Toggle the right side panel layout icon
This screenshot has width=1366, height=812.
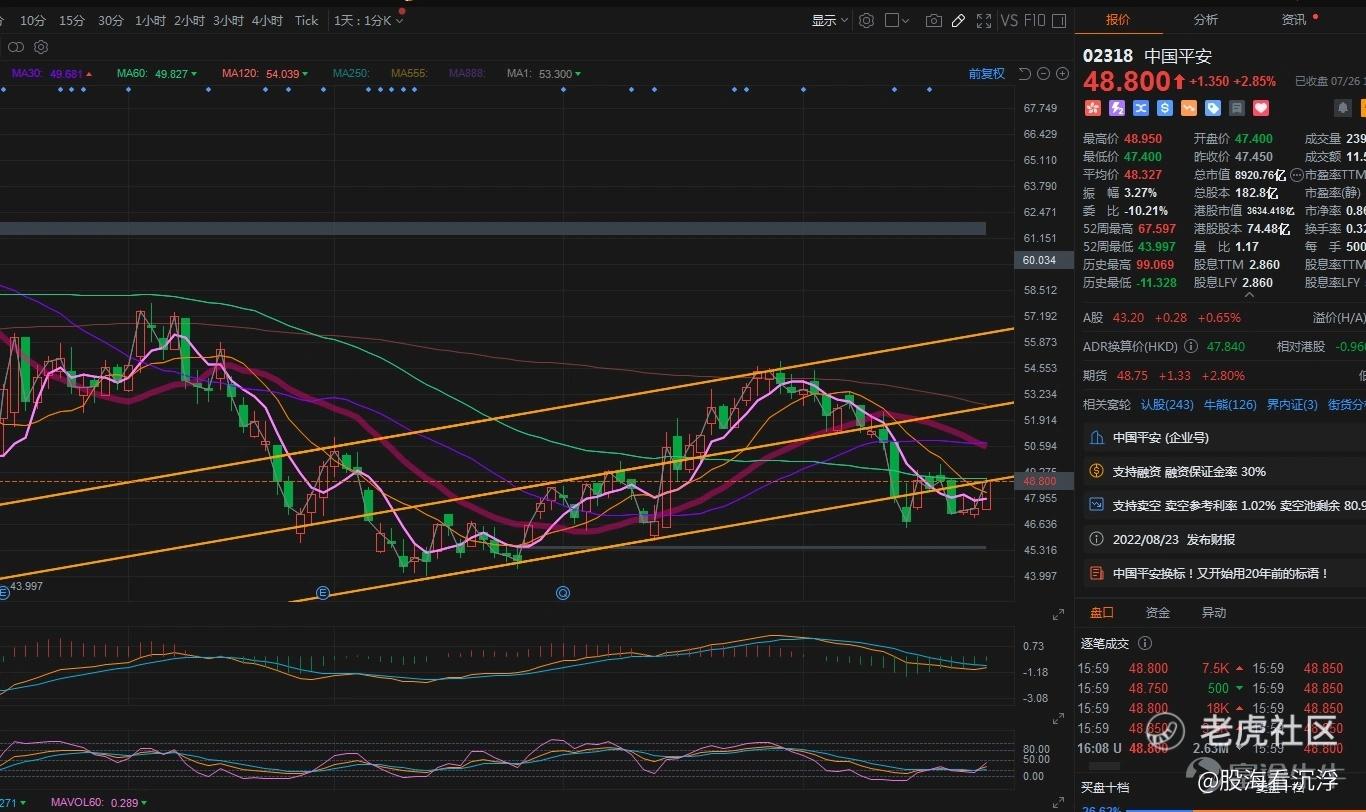[1059, 20]
